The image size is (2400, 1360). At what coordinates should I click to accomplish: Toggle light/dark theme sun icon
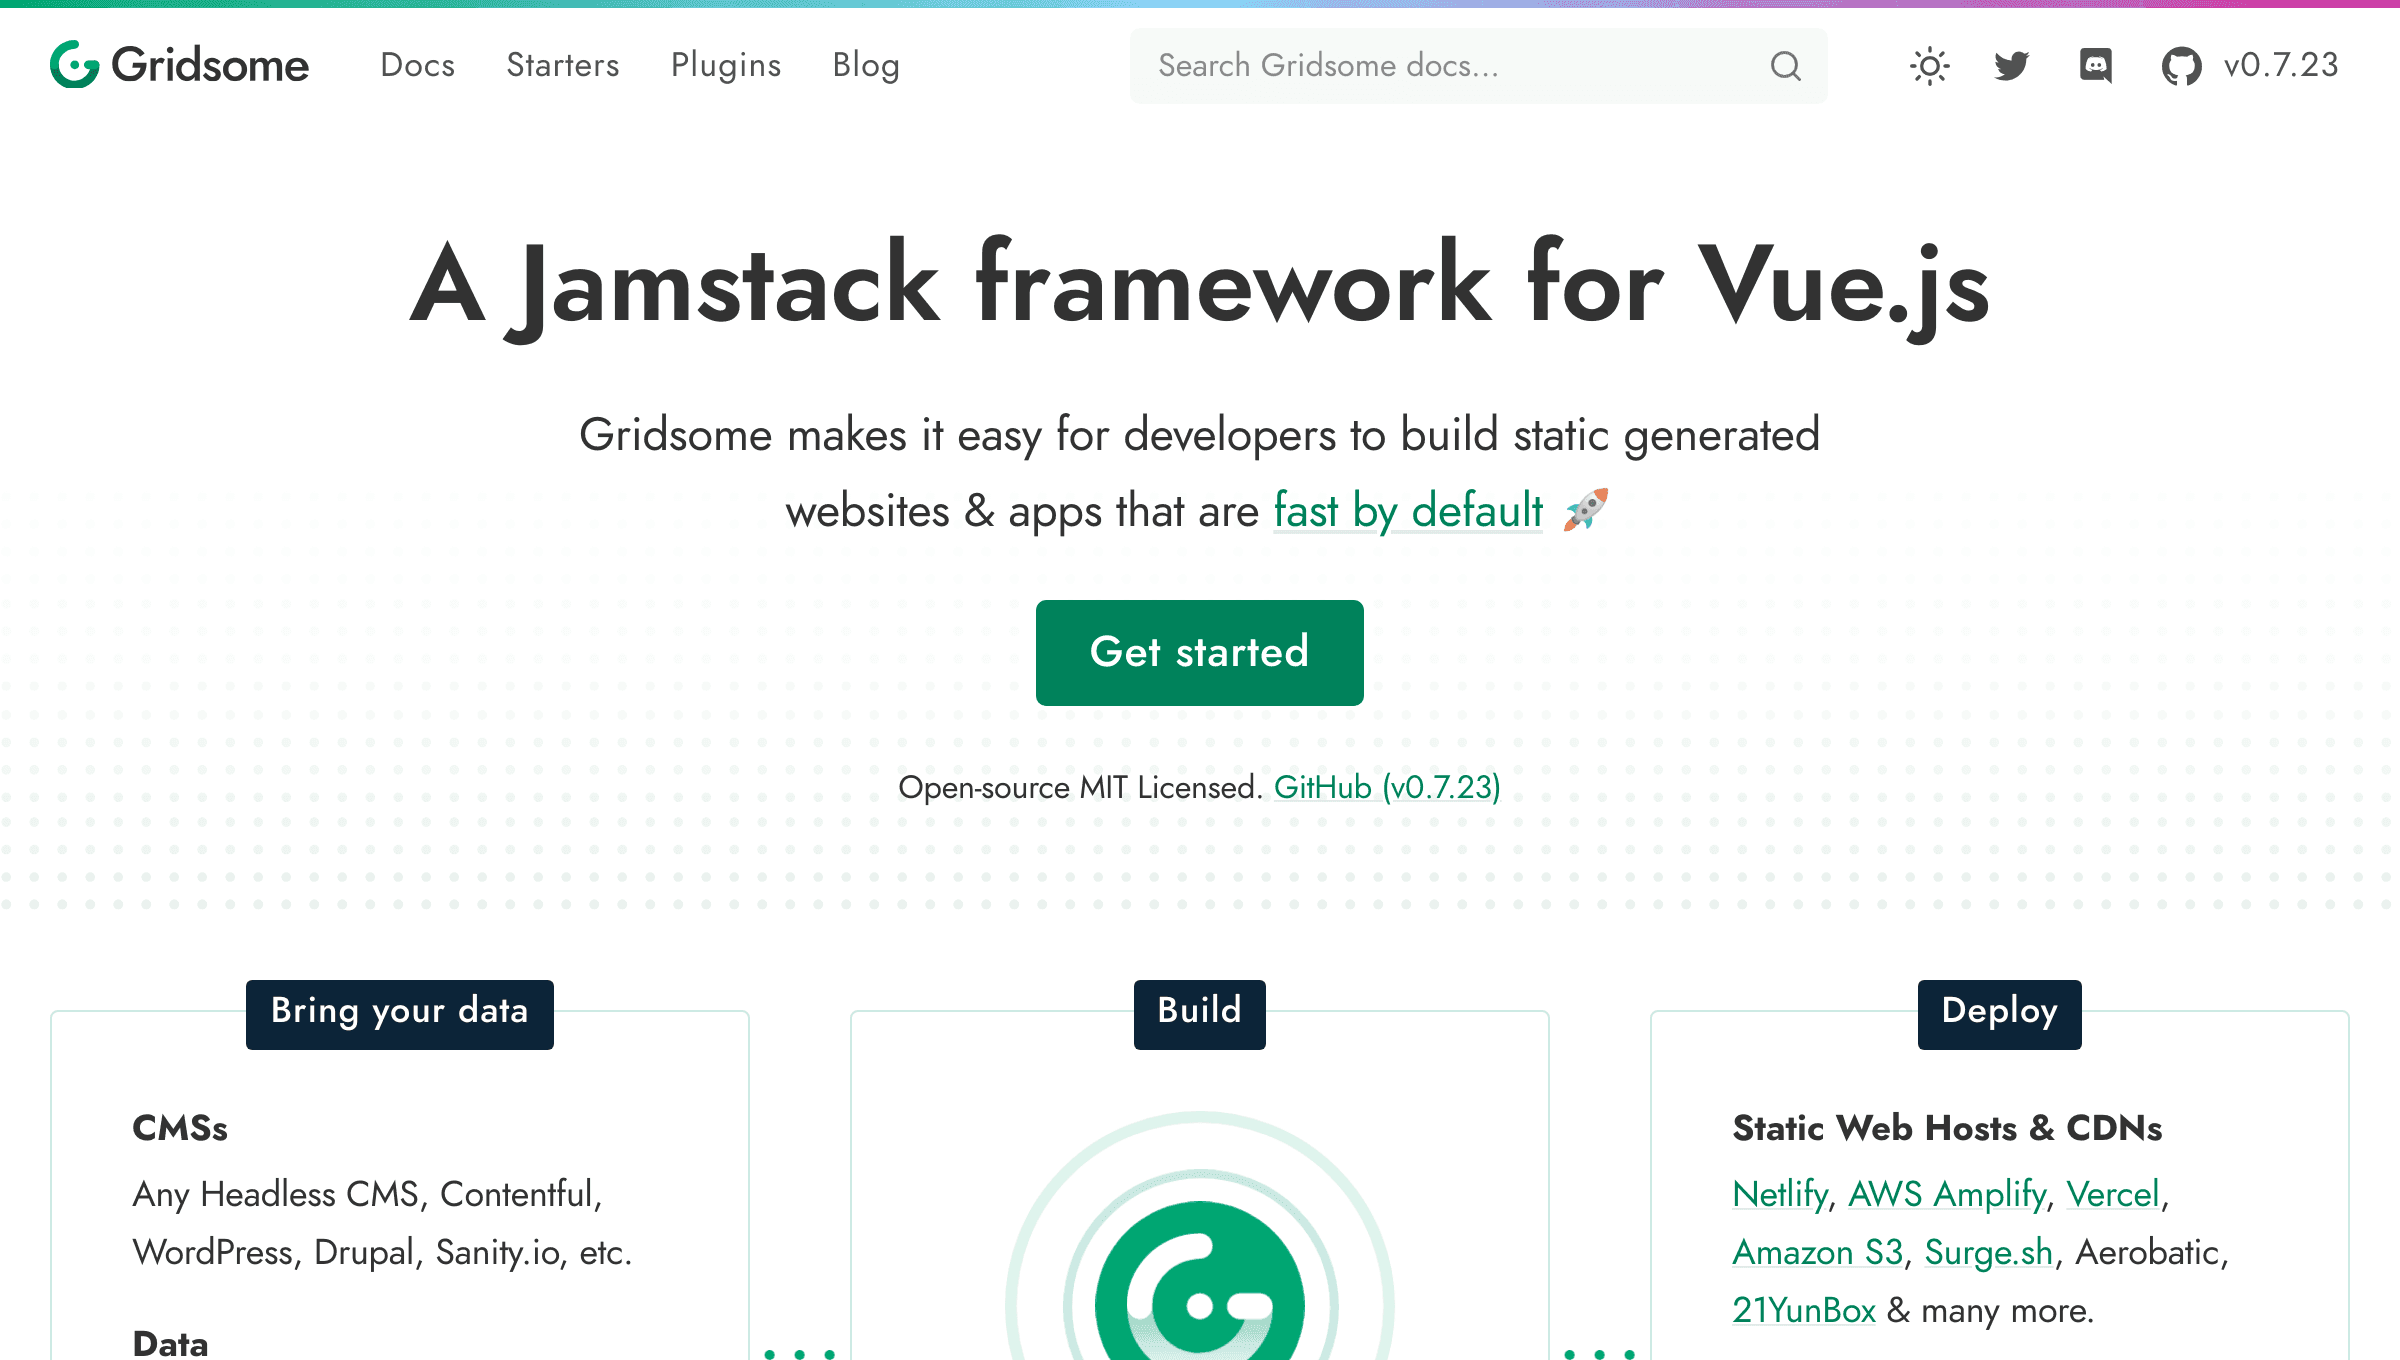pyautogui.click(x=1929, y=66)
